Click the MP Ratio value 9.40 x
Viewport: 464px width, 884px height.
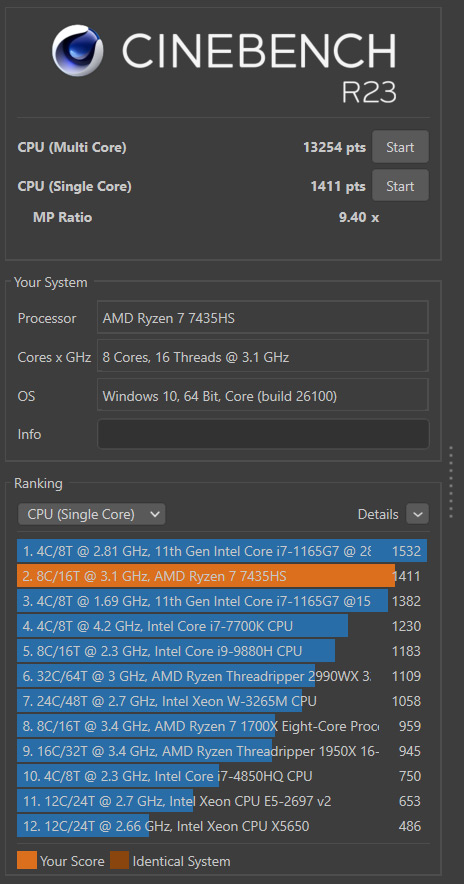click(359, 217)
